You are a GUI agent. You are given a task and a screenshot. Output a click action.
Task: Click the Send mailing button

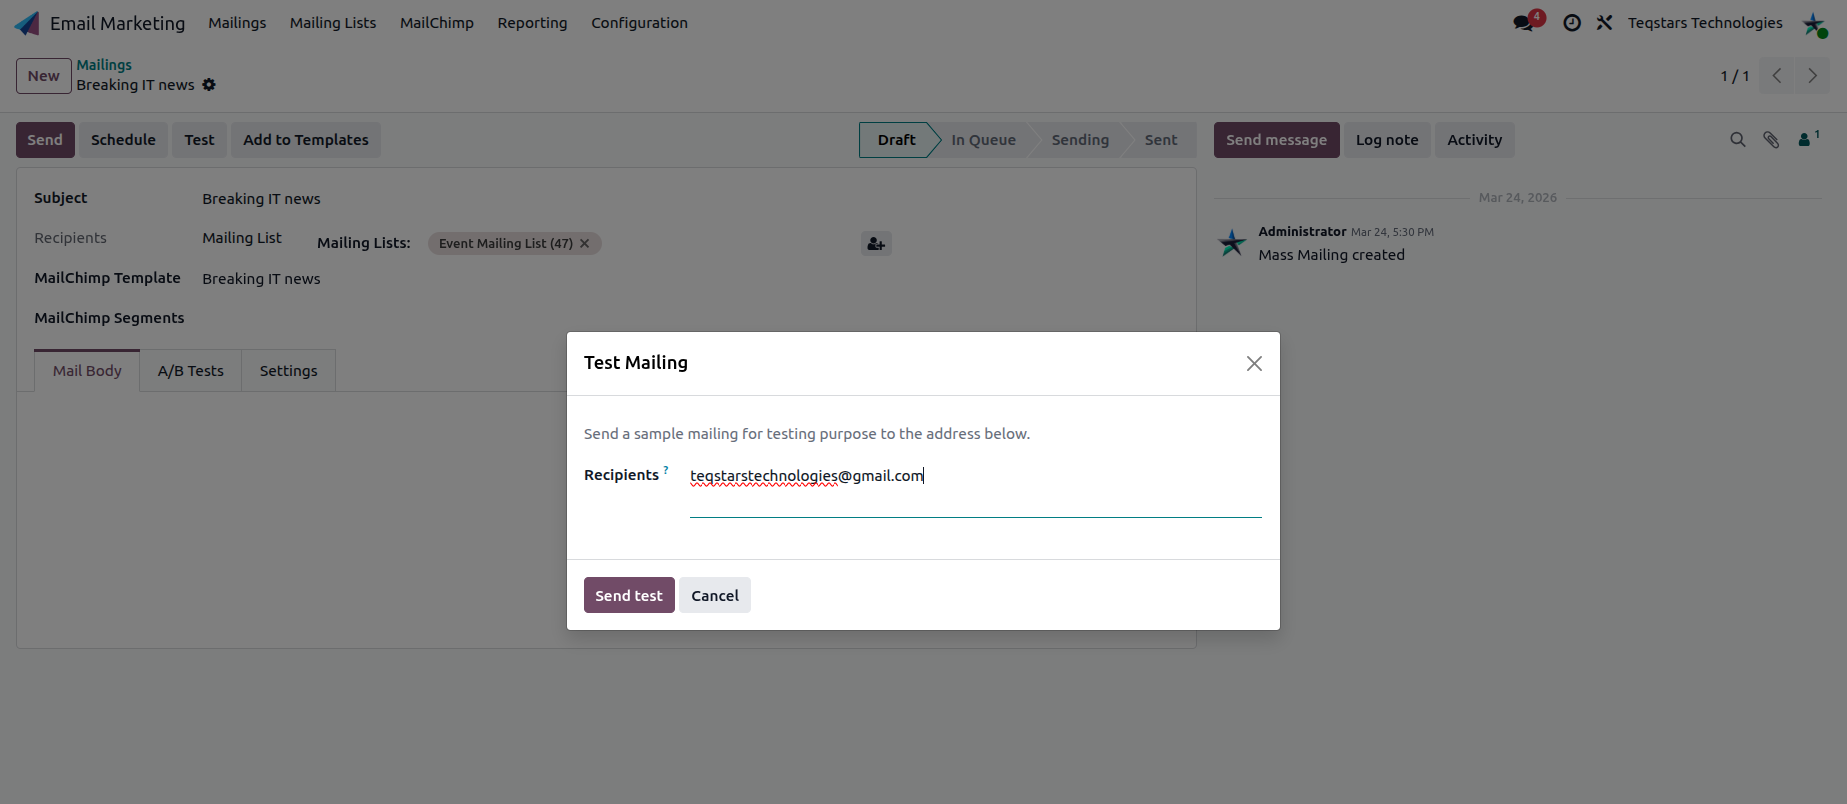coord(45,140)
